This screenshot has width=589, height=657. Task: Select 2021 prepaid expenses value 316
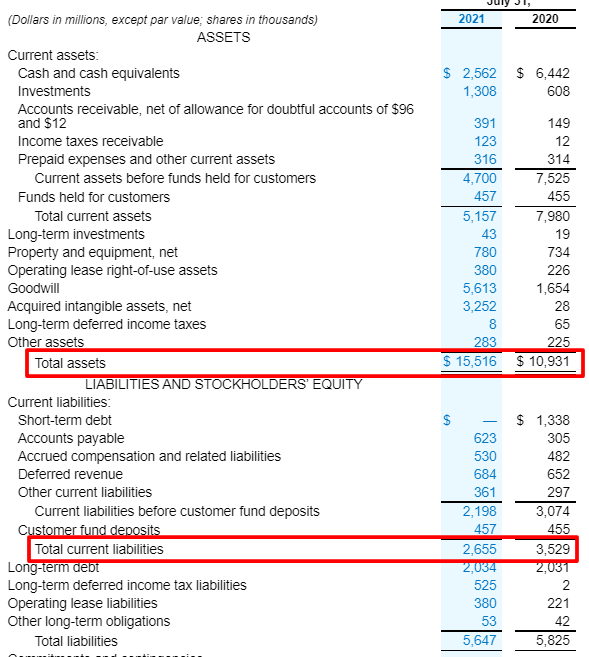point(485,160)
